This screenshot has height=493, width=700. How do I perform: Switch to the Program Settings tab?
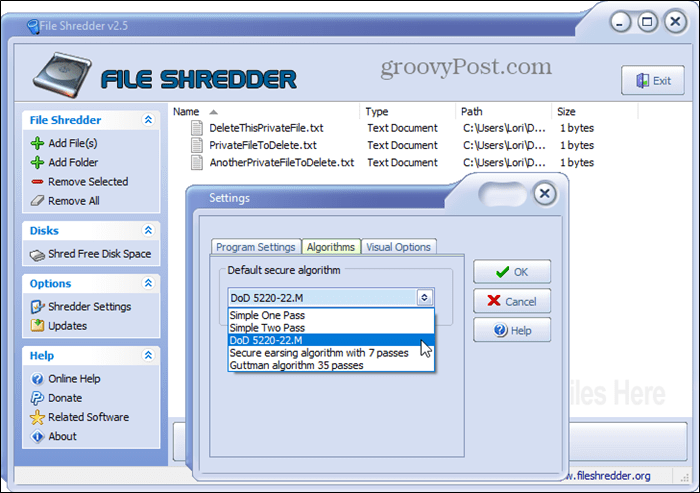(x=256, y=247)
